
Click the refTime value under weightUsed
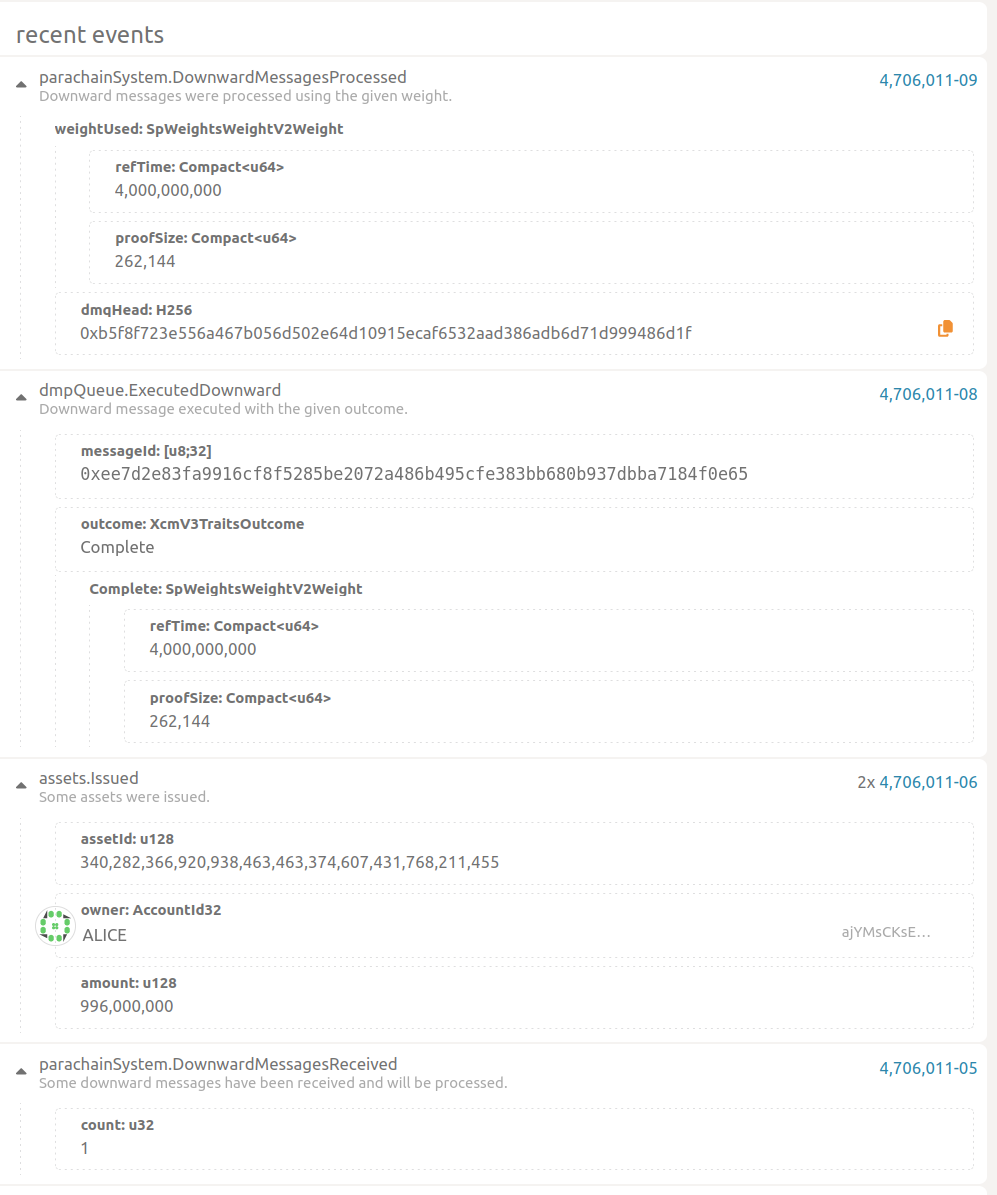pos(168,190)
